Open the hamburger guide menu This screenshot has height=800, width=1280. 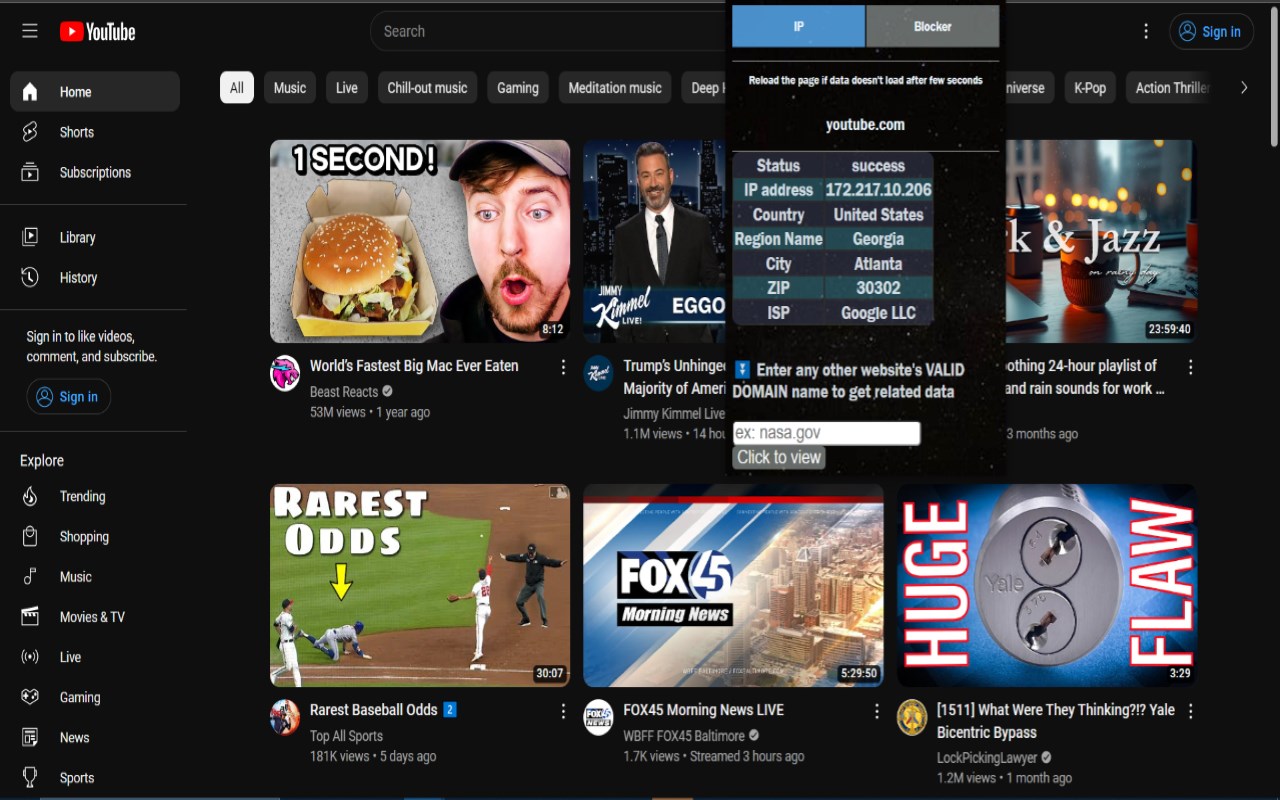point(30,31)
